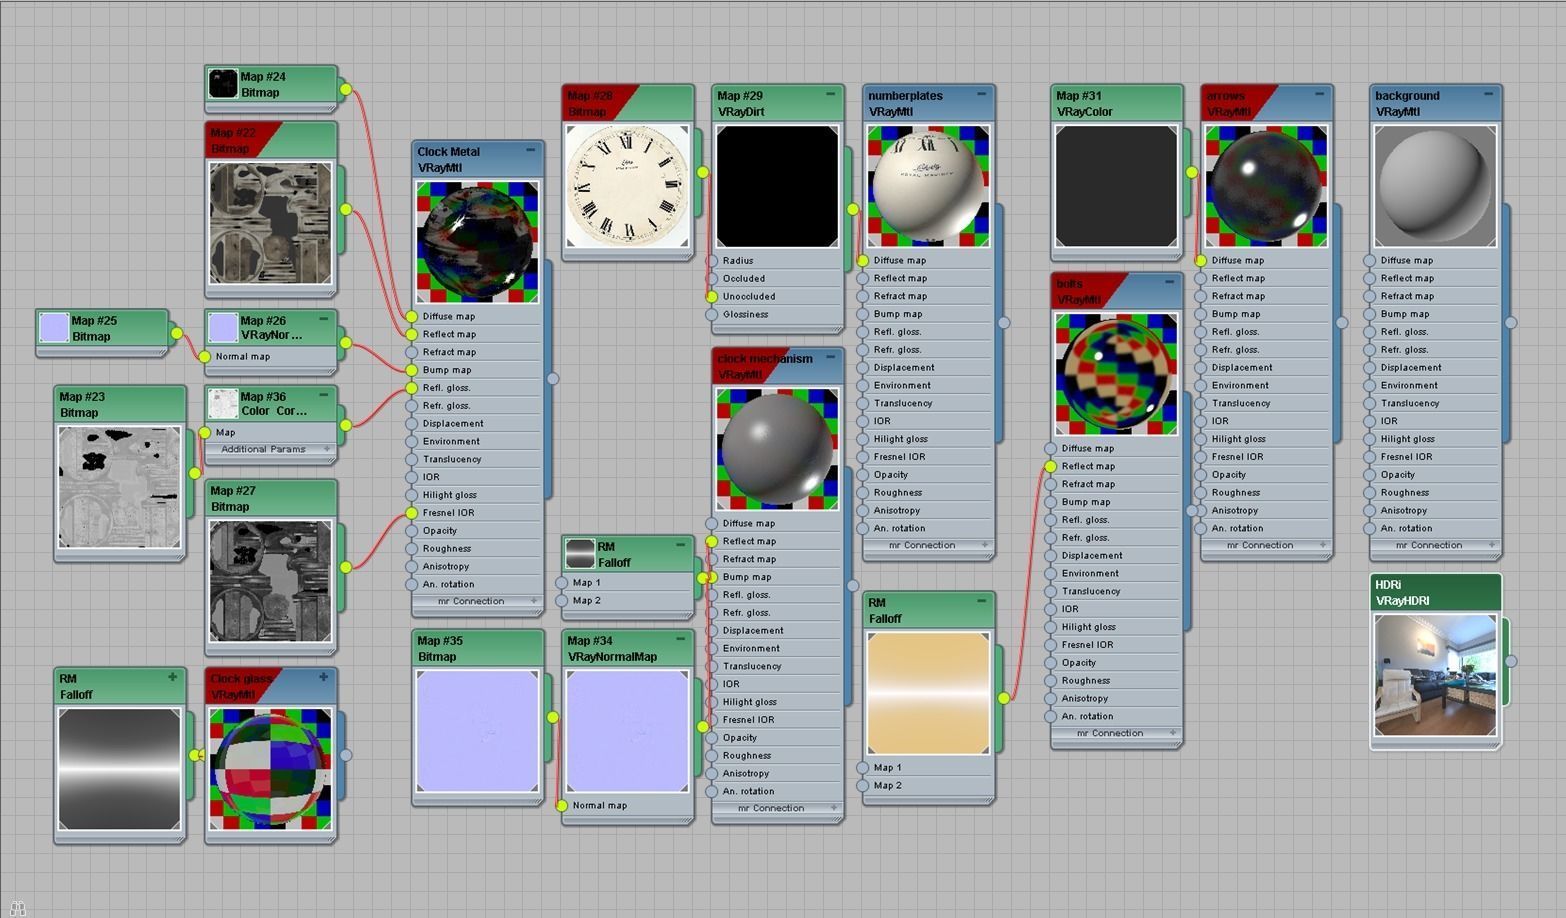Expand the grey RM Falloff node beside Clock glass
Screen dimensions: 1566x918
pyautogui.click(x=173, y=677)
